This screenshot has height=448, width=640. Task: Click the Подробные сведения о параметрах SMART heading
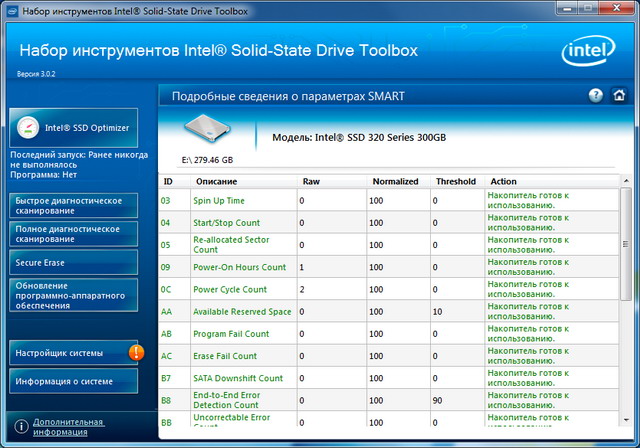tap(288, 96)
